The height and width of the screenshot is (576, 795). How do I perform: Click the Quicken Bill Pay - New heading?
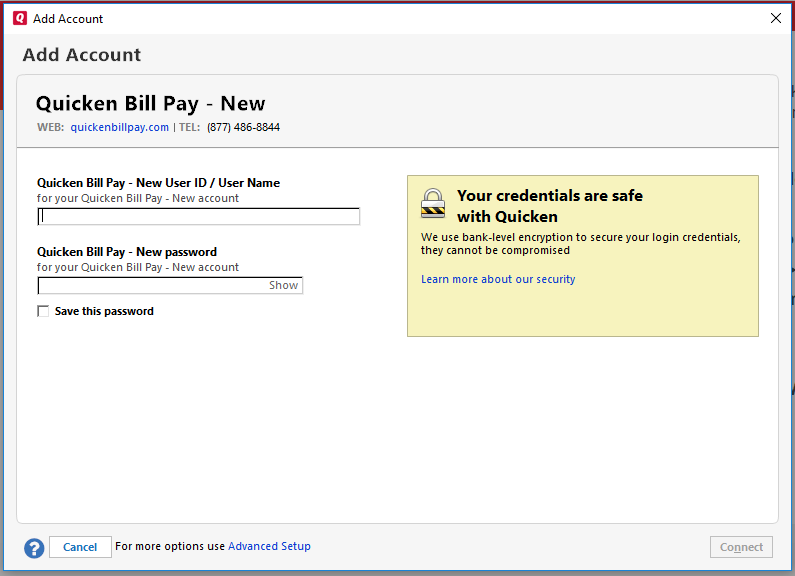pos(150,103)
